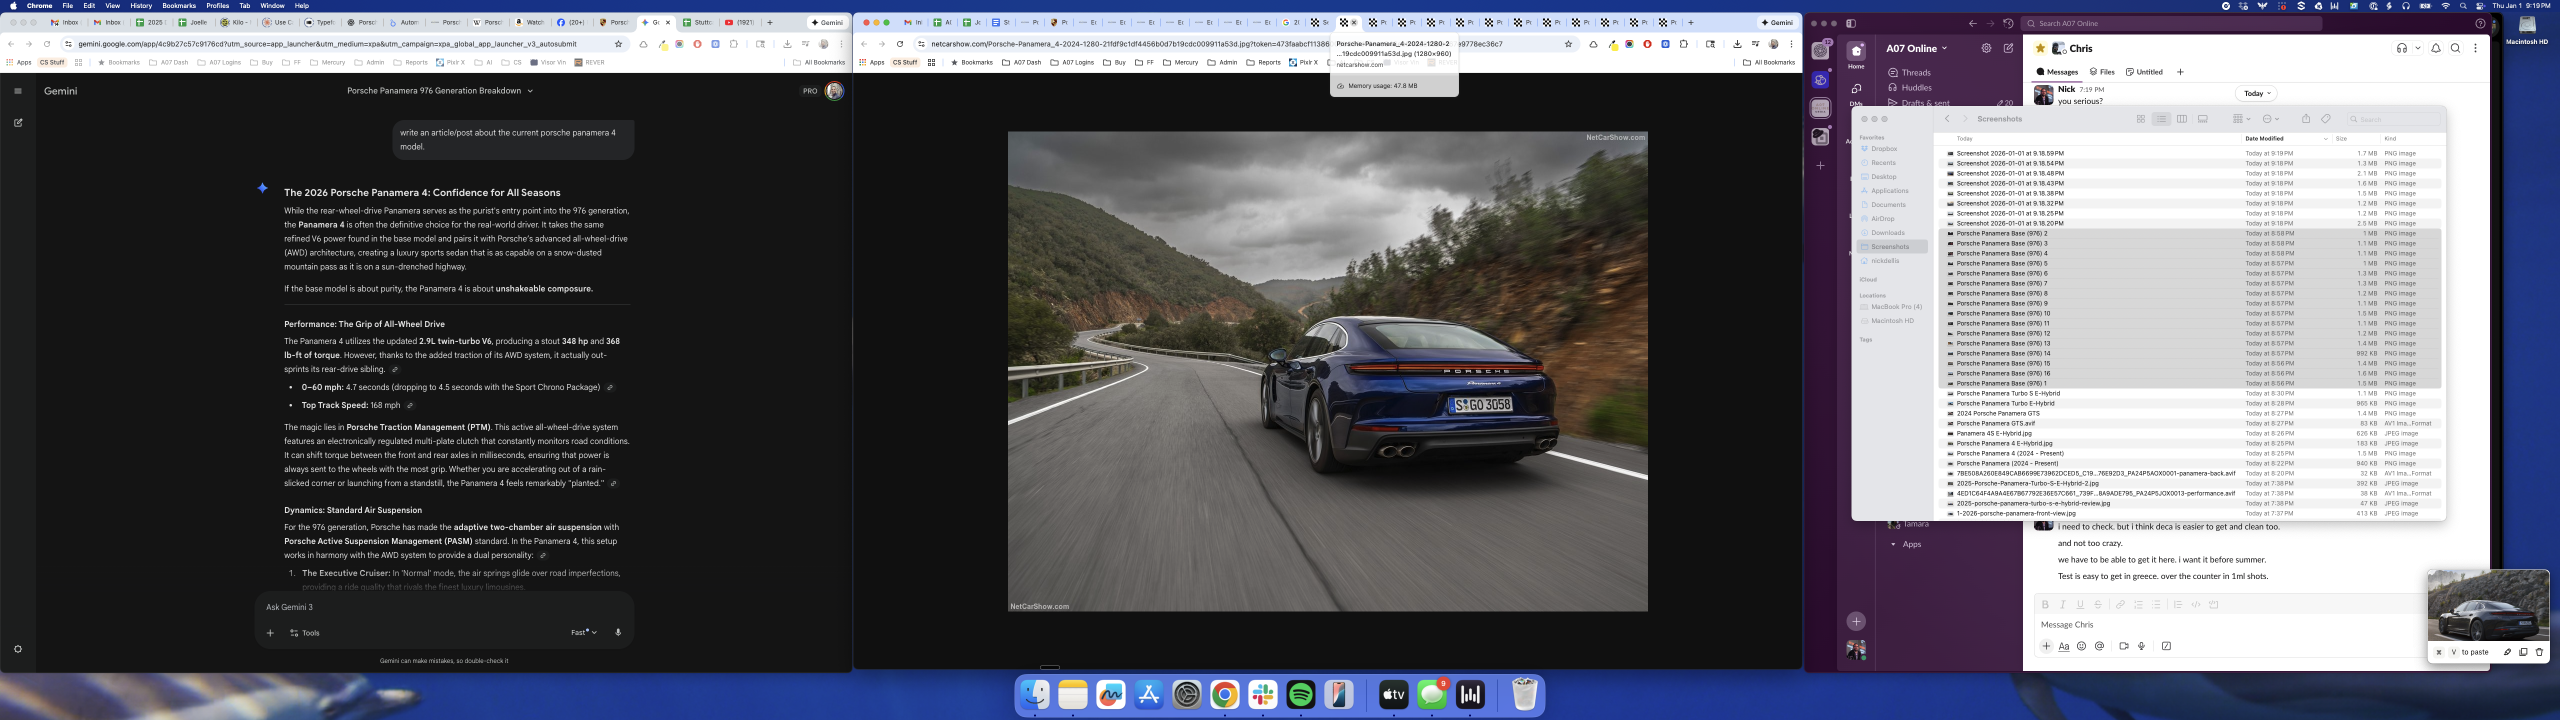Click the Slack huddle headphones icon
Viewport: 2560px width, 720px height.
pos(2401,48)
